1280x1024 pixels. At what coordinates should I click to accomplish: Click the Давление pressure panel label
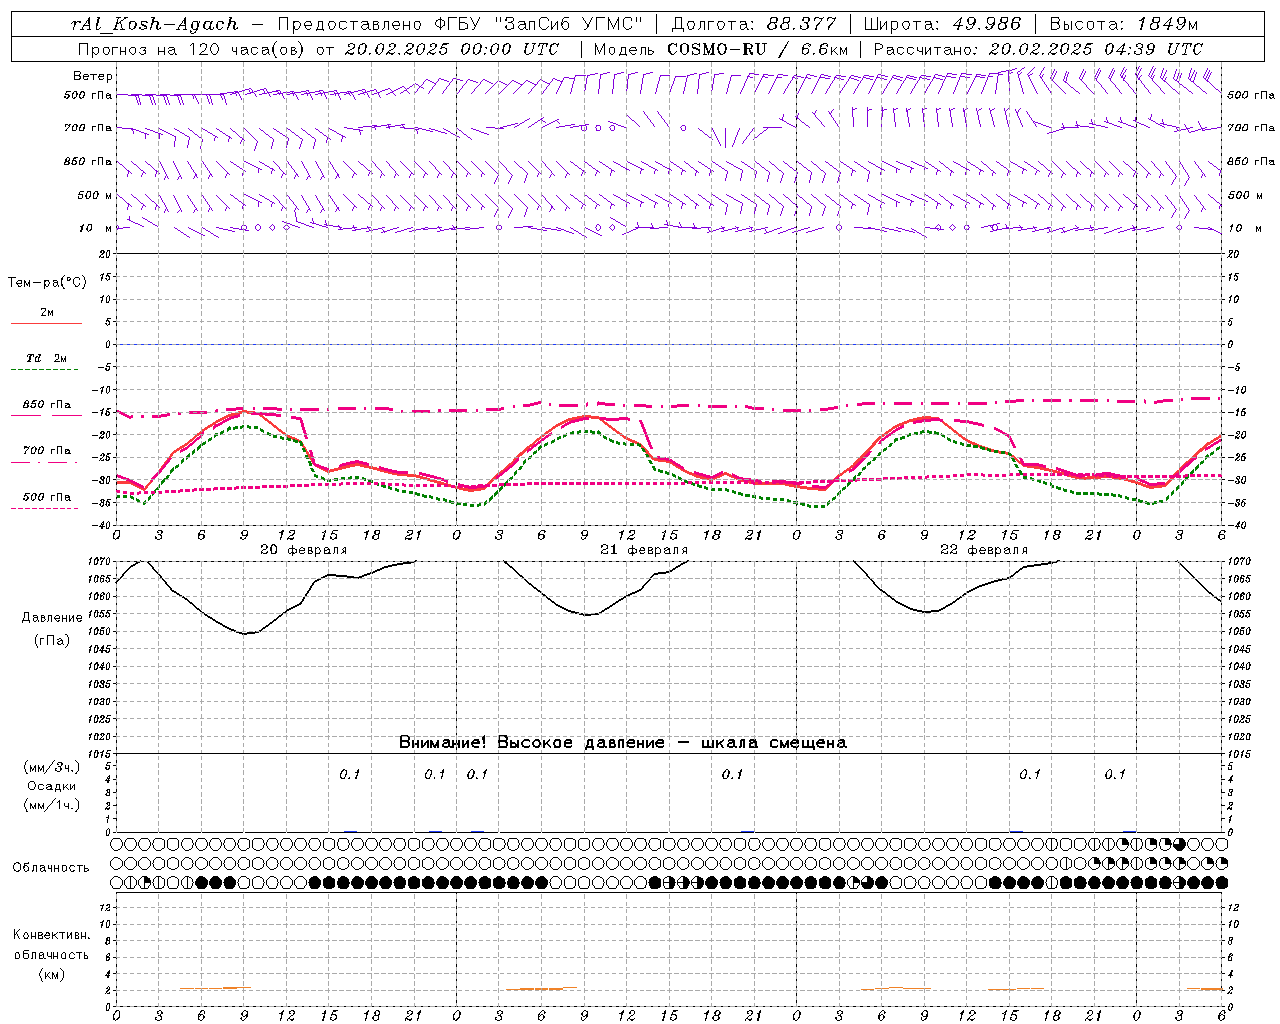pos(51,617)
